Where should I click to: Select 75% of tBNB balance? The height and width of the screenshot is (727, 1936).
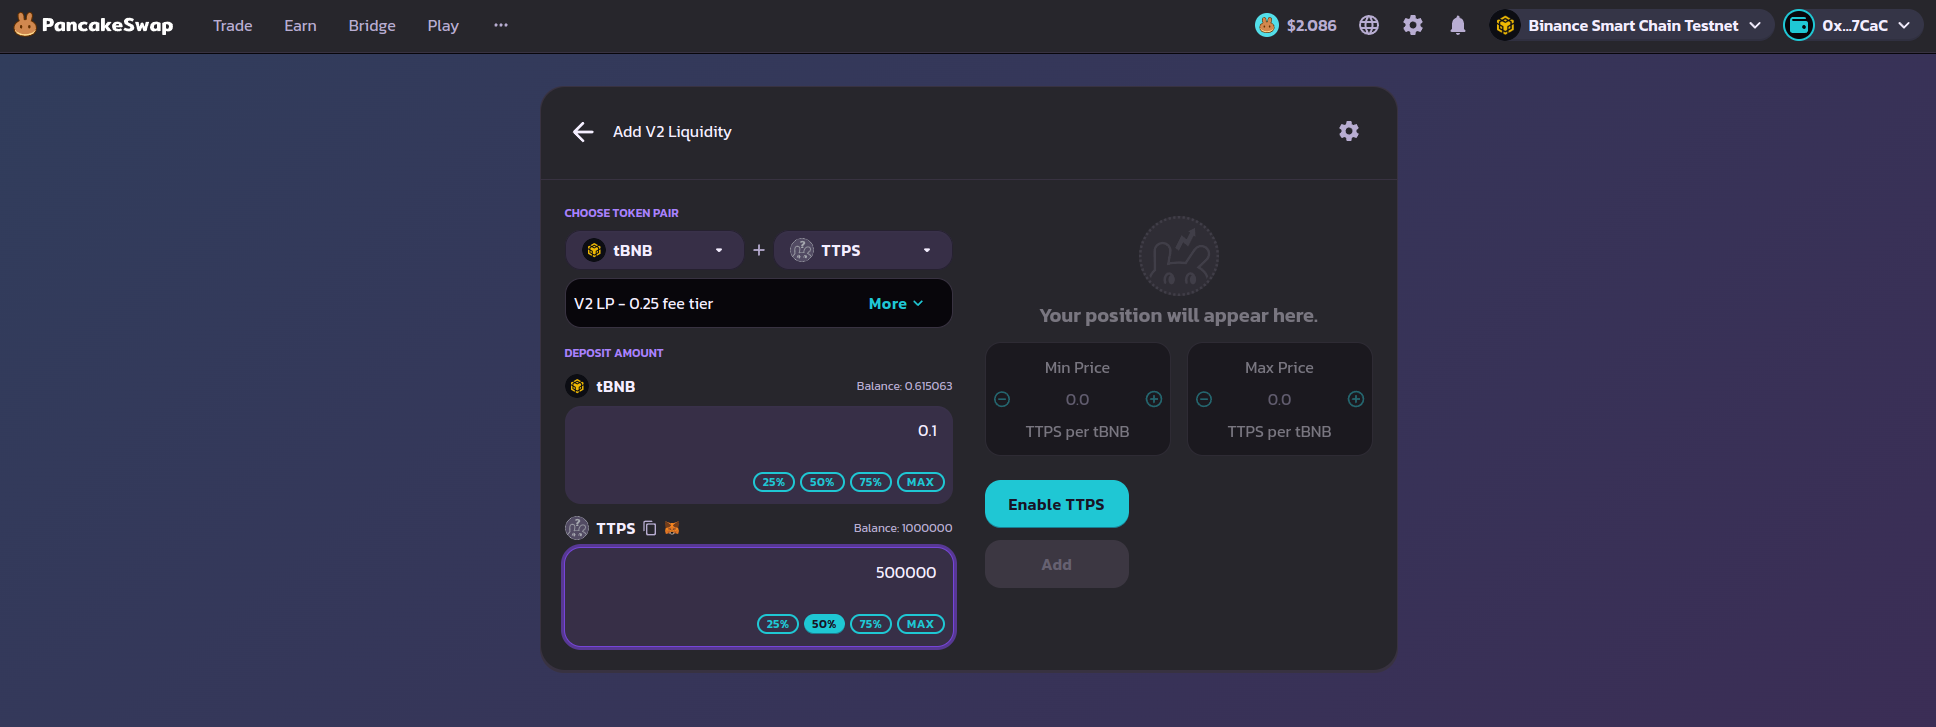tap(871, 482)
